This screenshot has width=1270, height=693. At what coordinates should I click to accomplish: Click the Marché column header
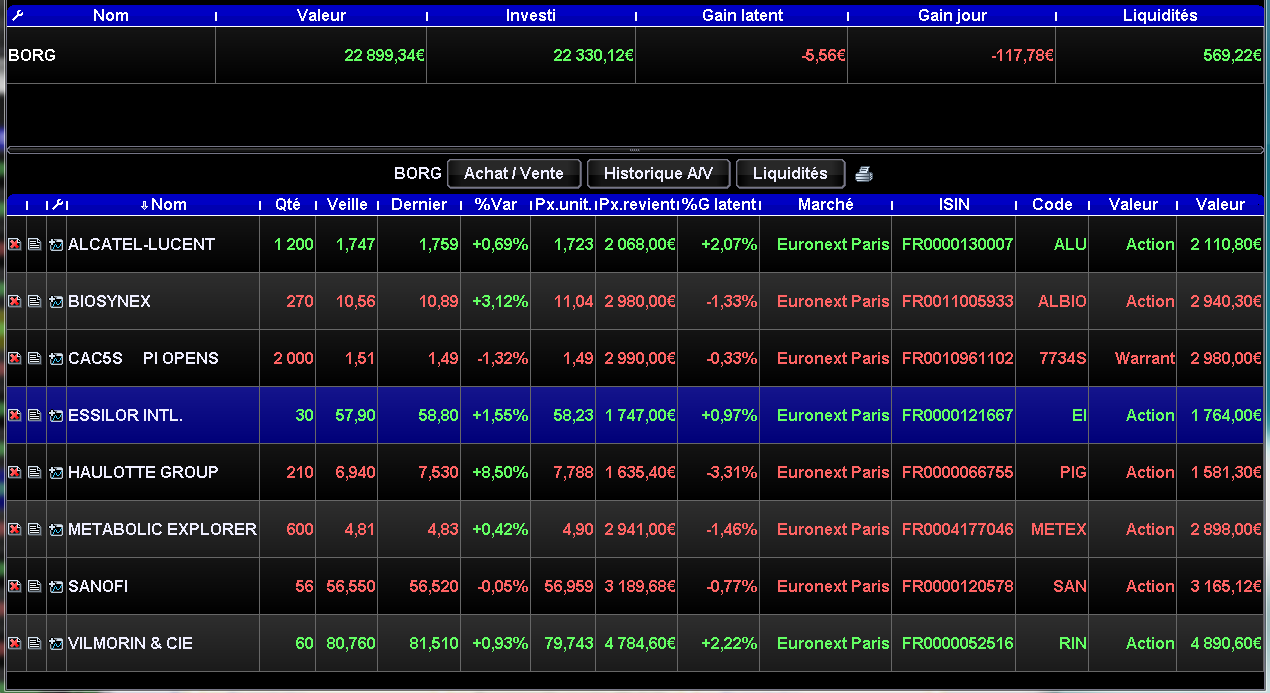point(826,204)
